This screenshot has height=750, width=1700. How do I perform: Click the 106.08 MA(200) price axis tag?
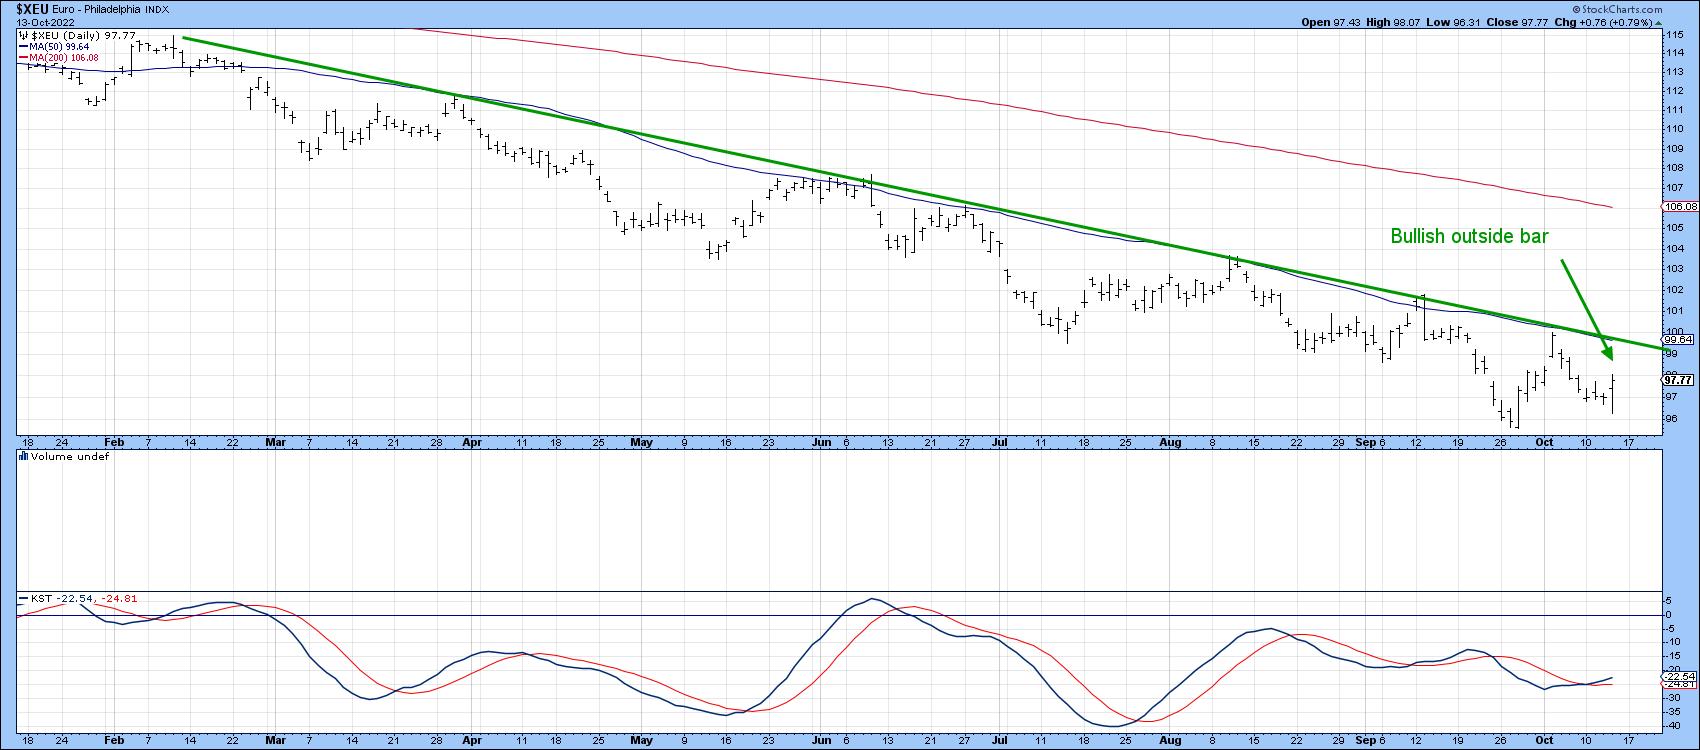point(1681,206)
